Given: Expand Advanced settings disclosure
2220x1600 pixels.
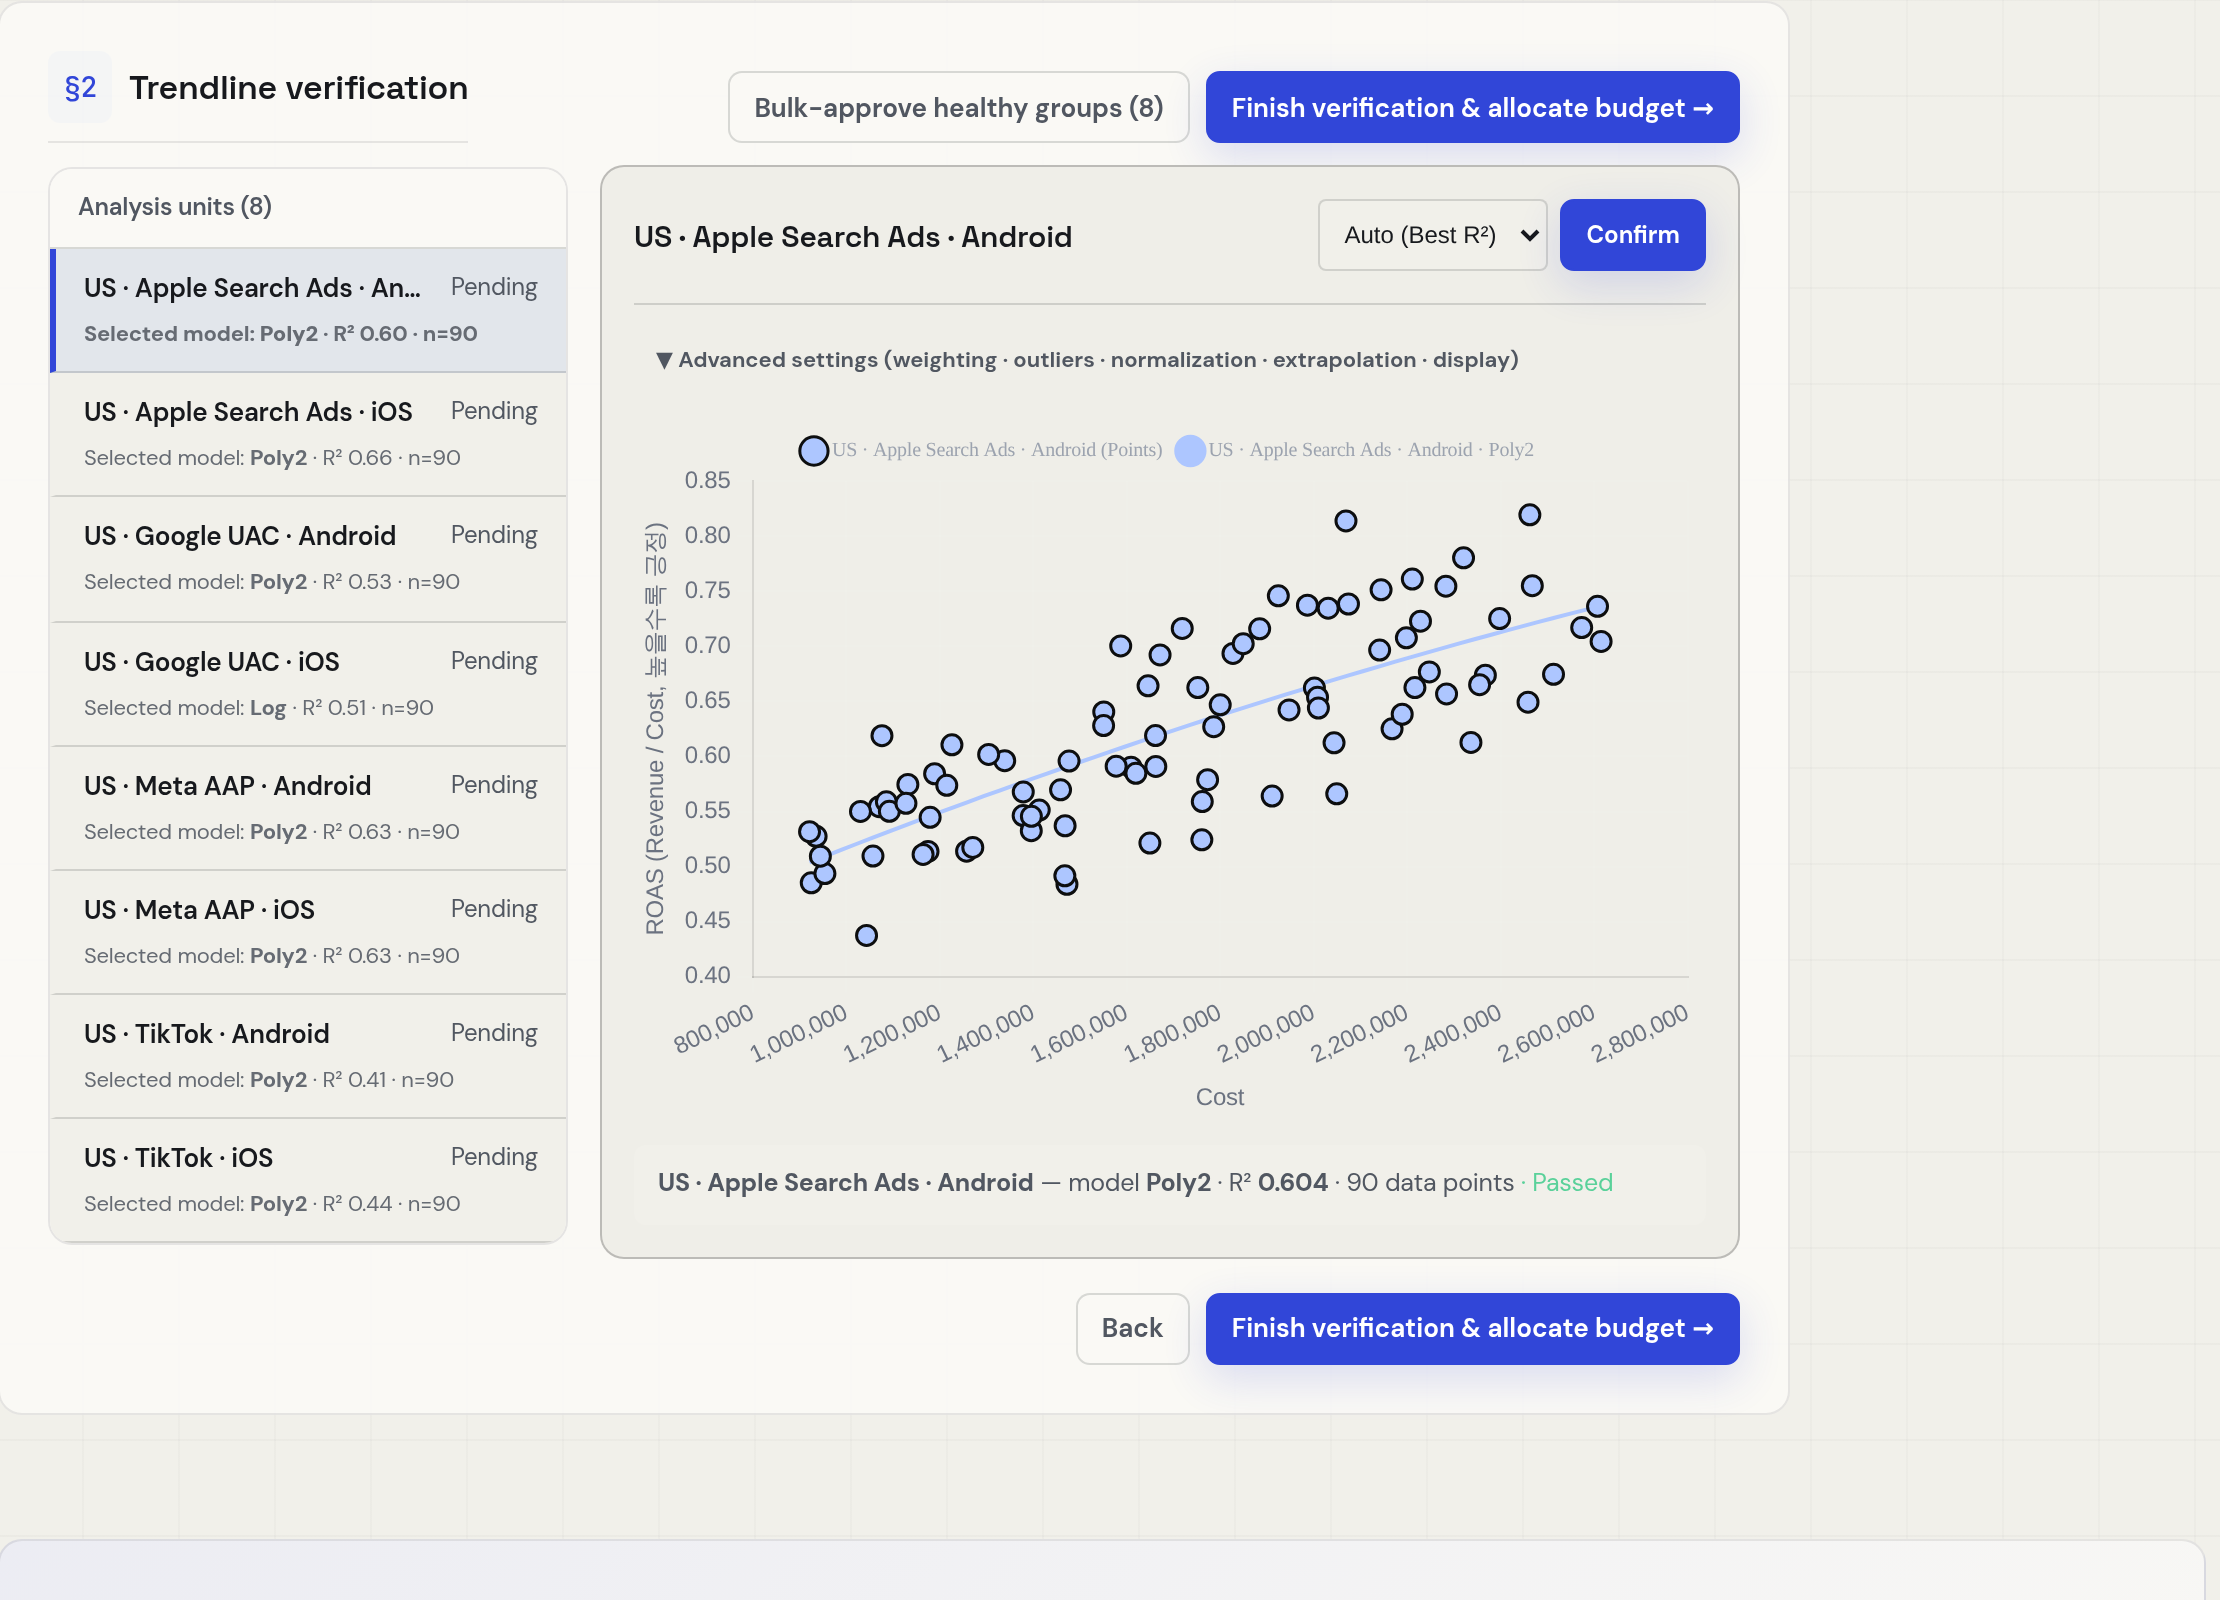Looking at the screenshot, I should pyautogui.click(x=1087, y=360).
